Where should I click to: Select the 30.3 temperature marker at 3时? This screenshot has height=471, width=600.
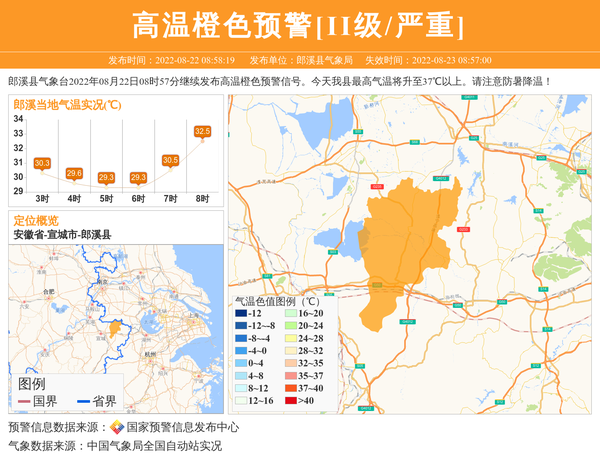(x=42, y=162)
